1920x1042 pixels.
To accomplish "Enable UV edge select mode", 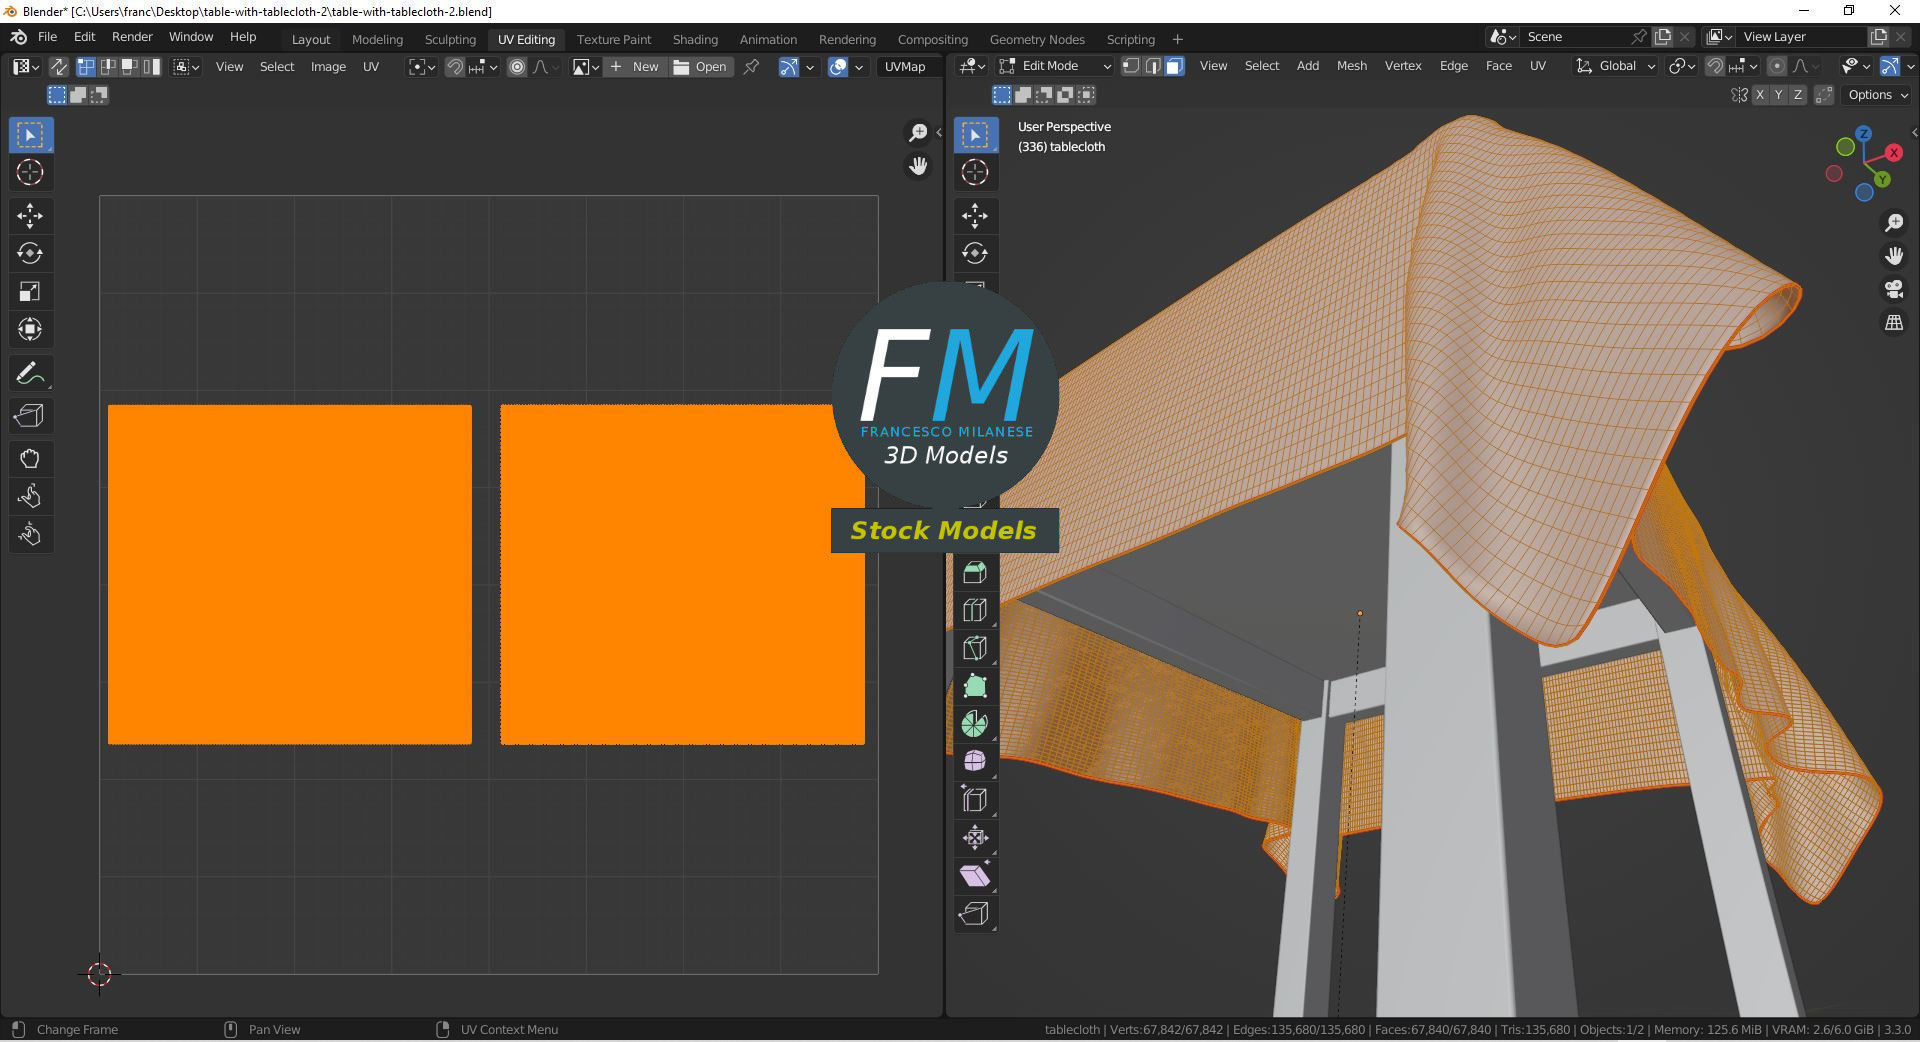I will (x=108, y=67).
